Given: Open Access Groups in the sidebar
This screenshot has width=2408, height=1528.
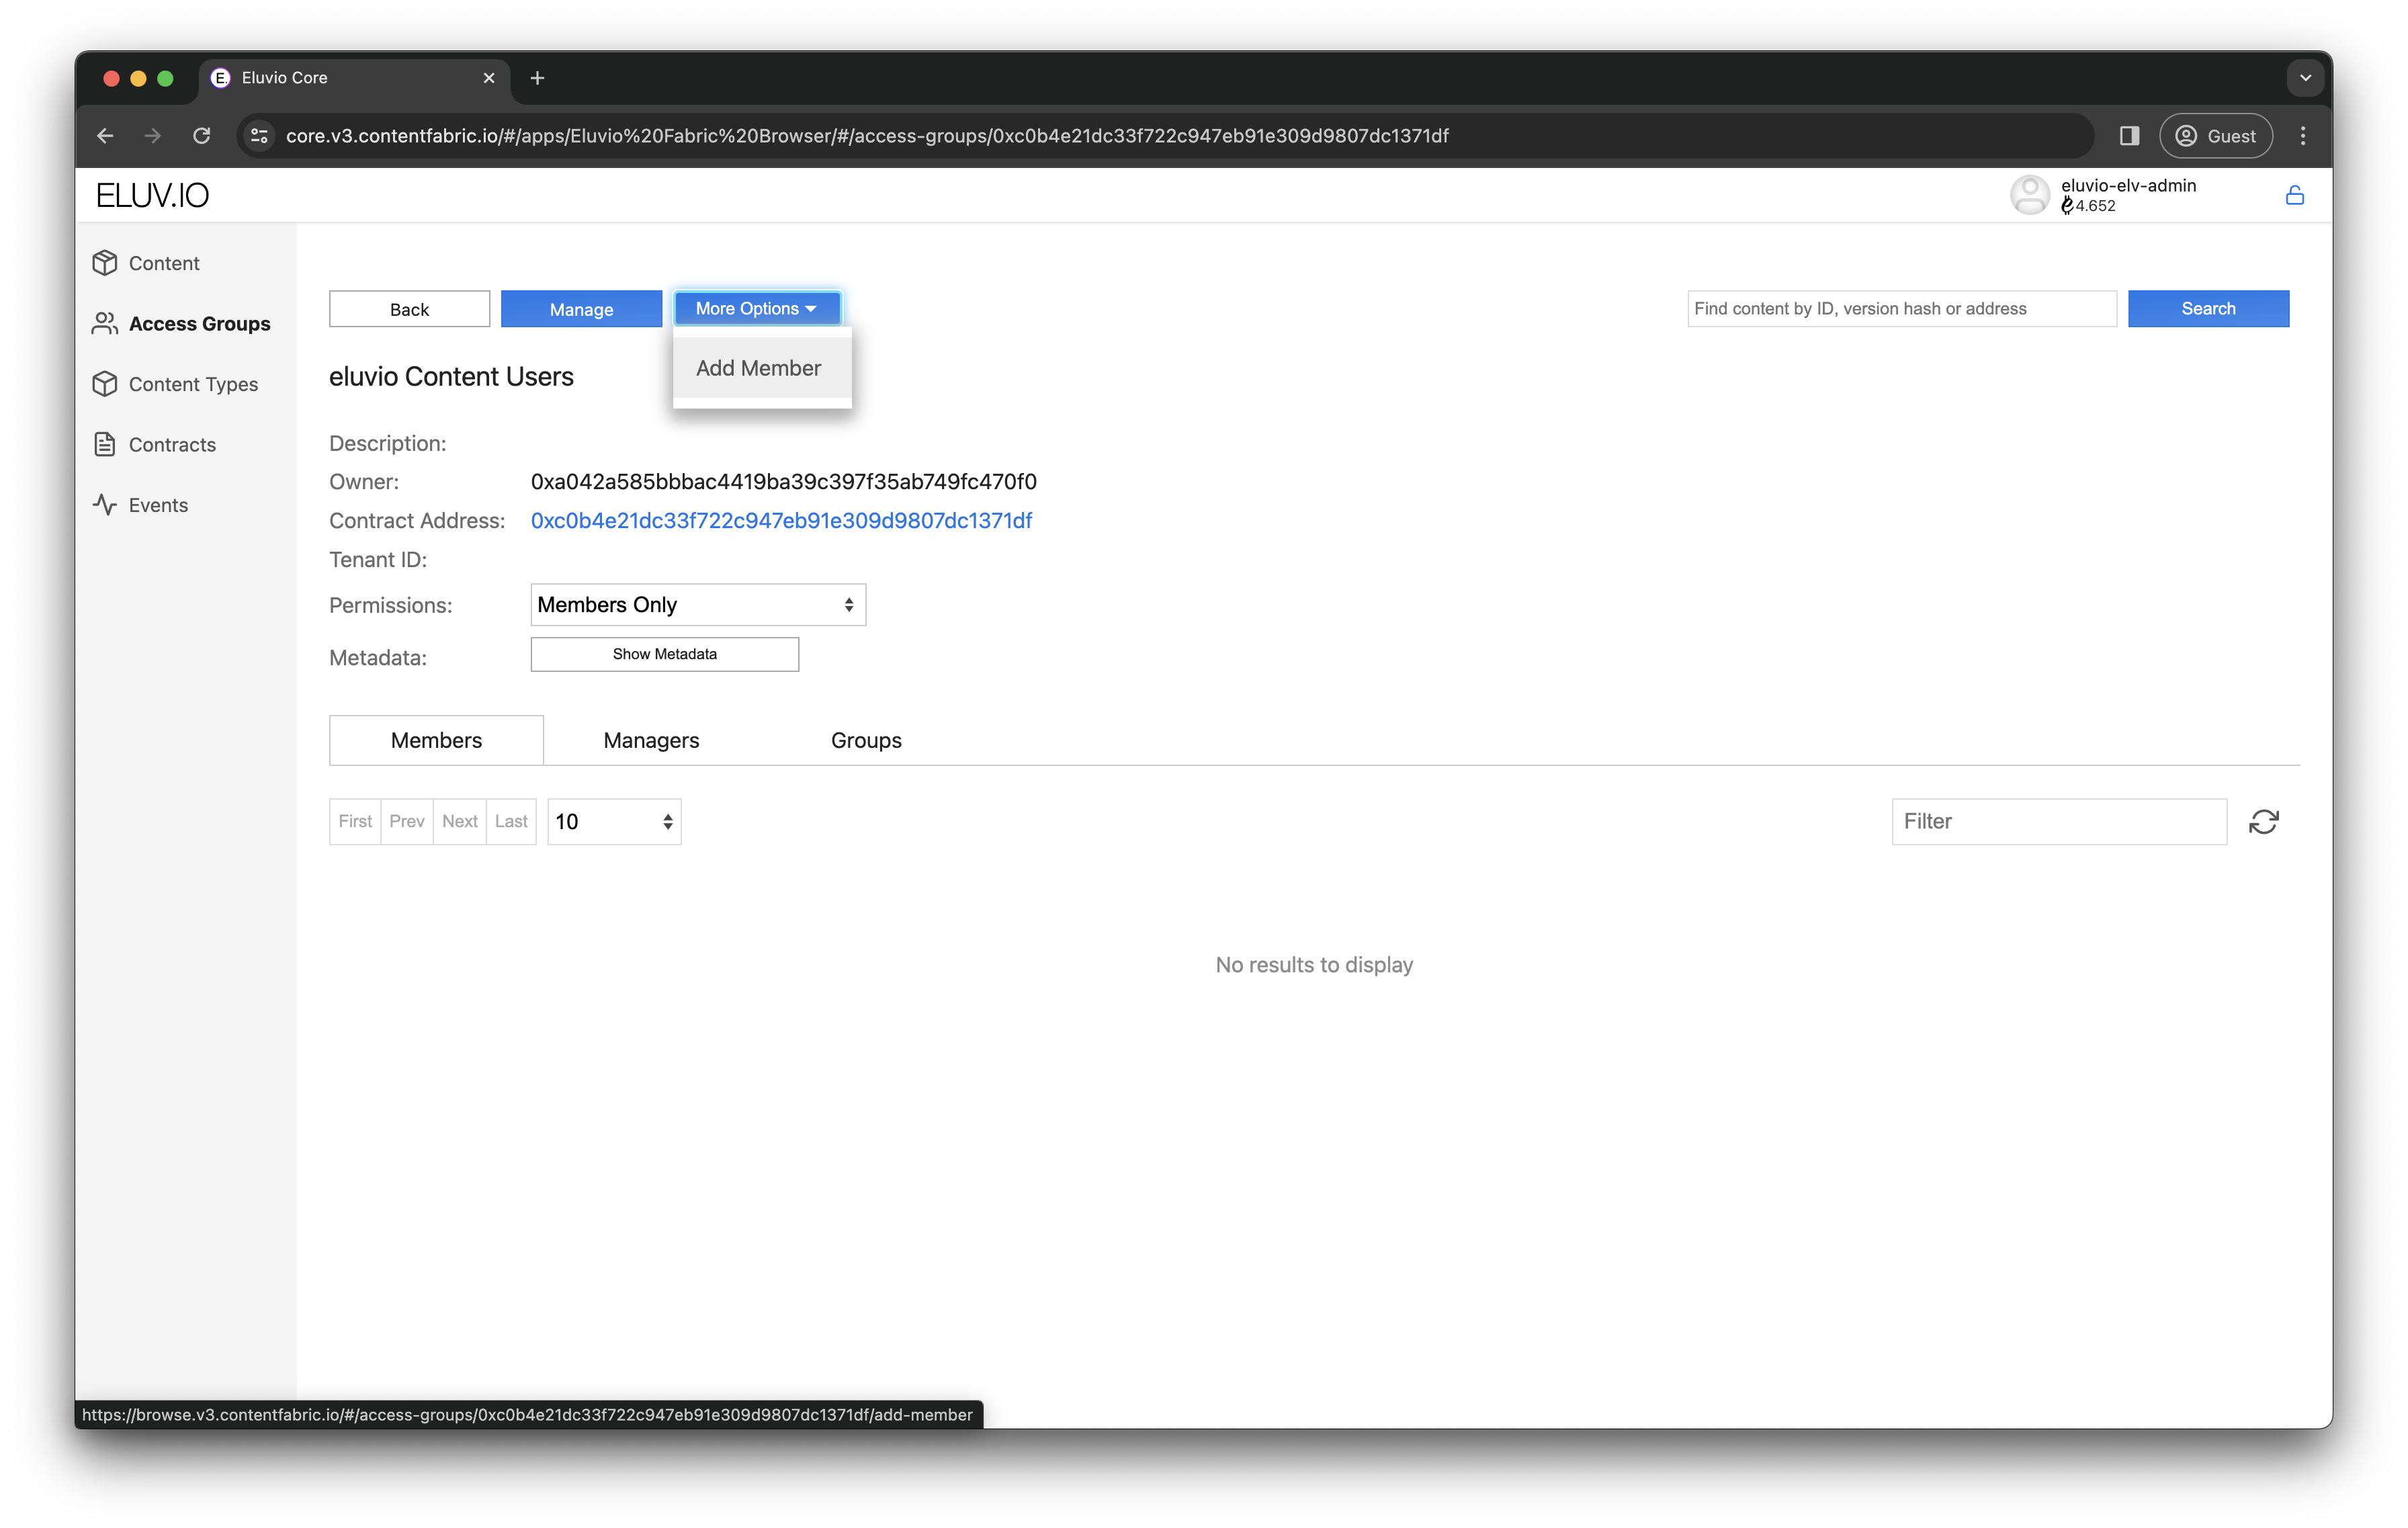Looking at the screenshot, I should pyautogui.click(x=199, y=323).
